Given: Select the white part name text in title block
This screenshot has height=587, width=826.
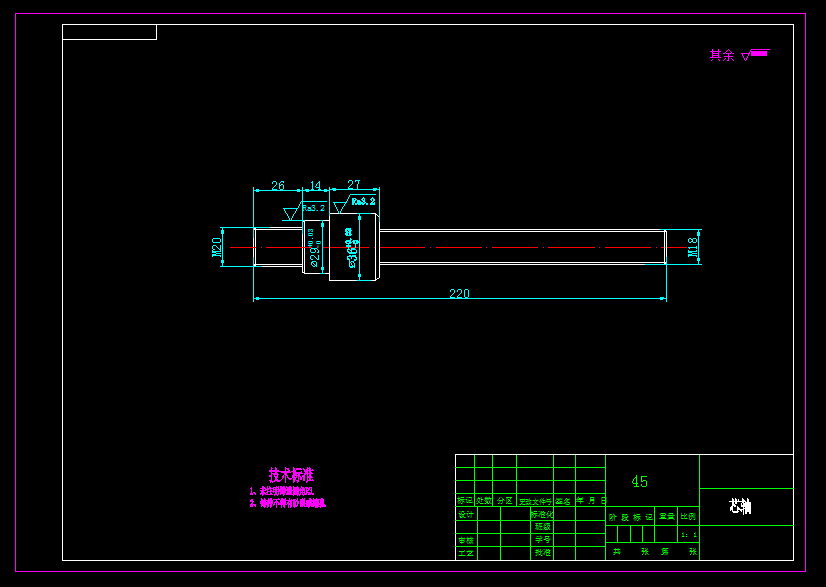Looking at the screenshot, I should click(x=740, y=507).
